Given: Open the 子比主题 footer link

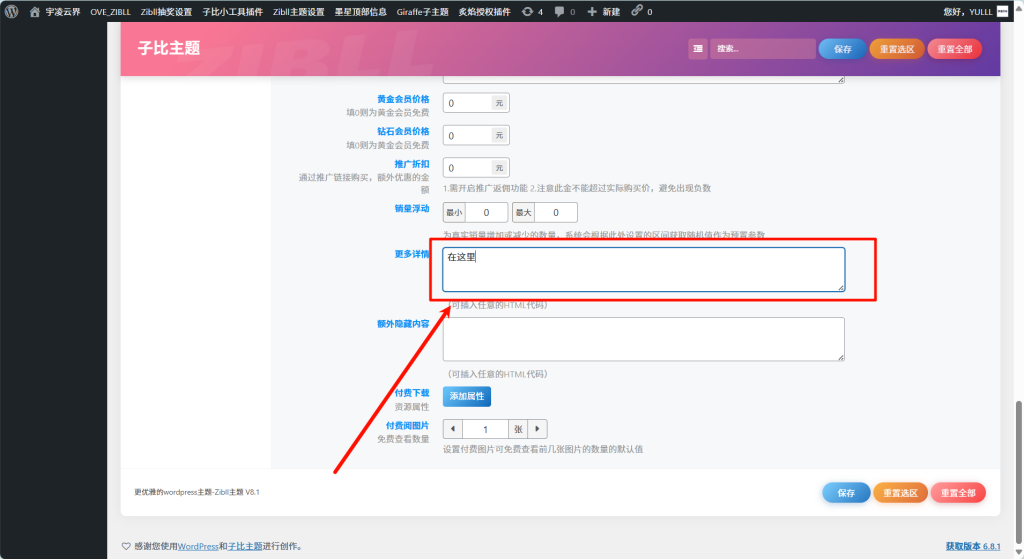Looking at the screenshot, I should coord(245,547).
